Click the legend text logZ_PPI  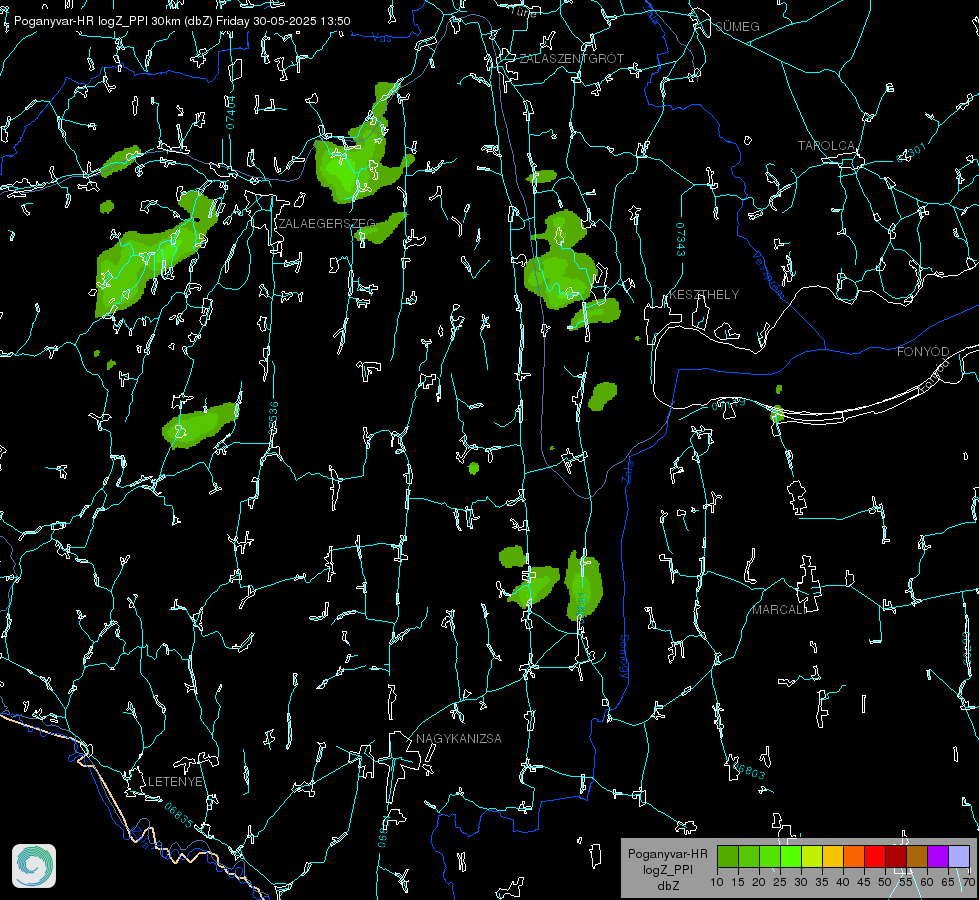click(x=667, y=869)
